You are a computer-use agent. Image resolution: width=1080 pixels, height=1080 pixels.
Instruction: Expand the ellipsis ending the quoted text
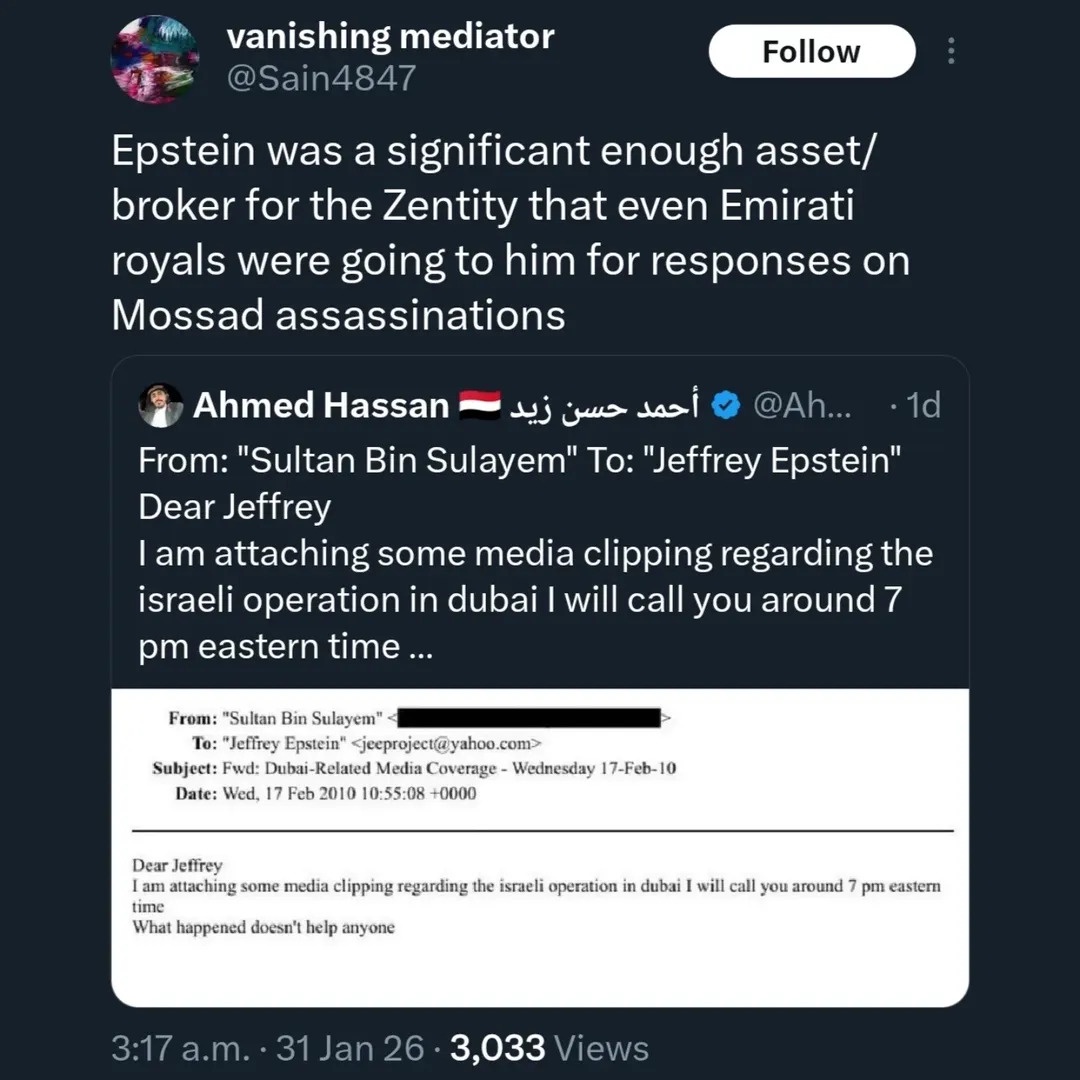tap(420, 647)
